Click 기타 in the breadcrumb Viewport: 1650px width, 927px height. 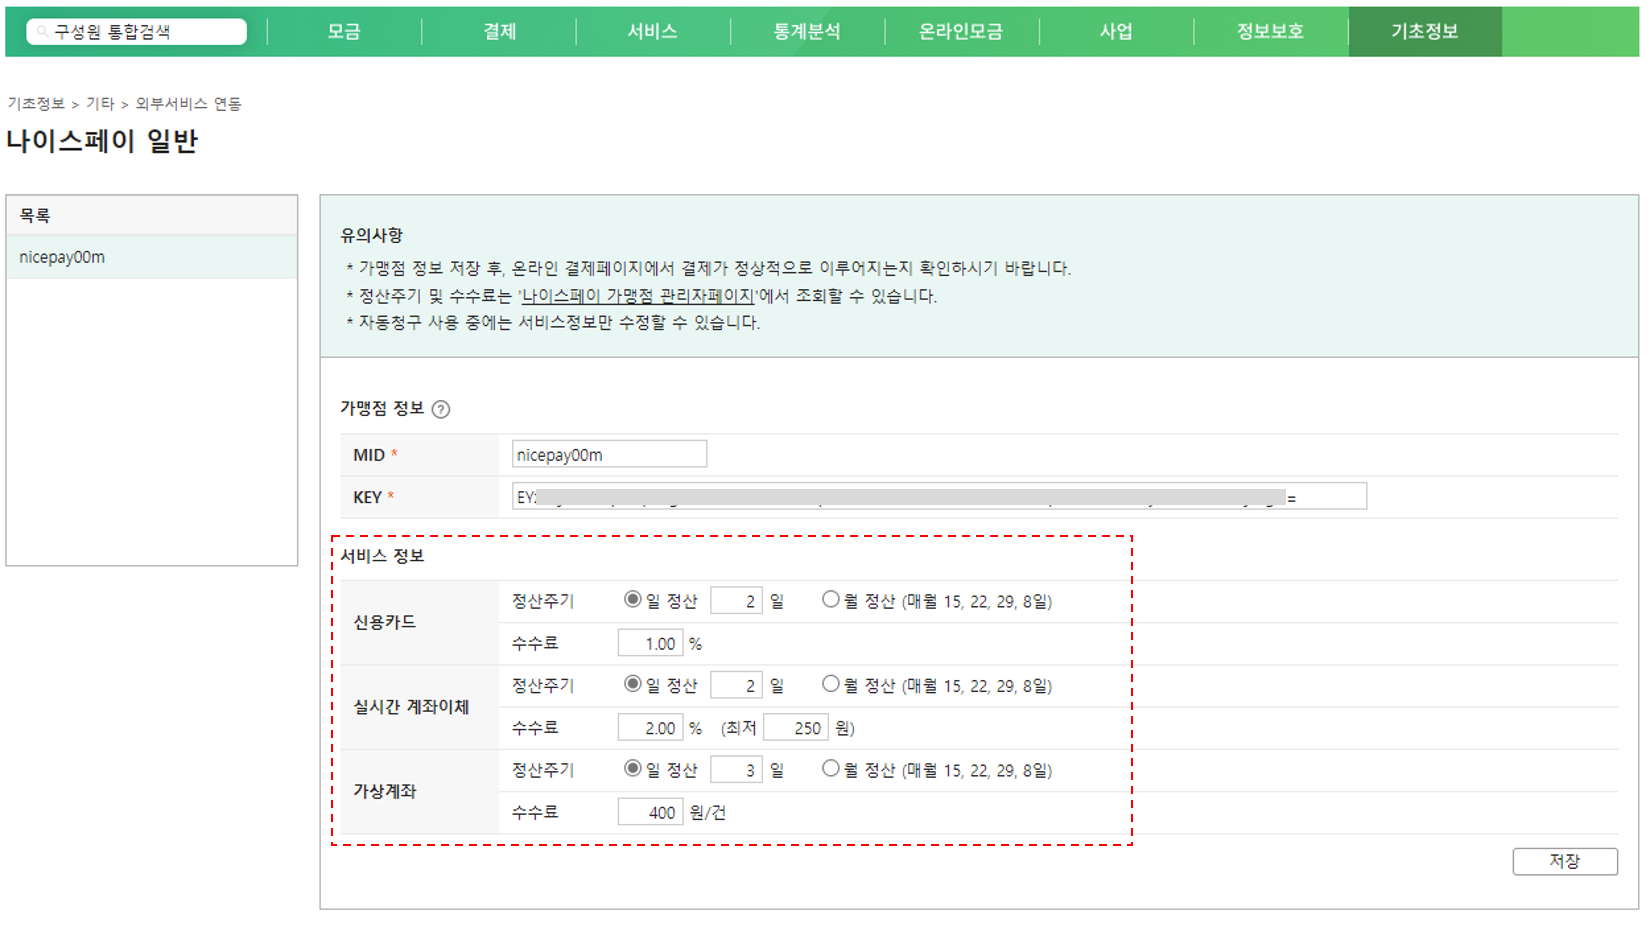100,104
